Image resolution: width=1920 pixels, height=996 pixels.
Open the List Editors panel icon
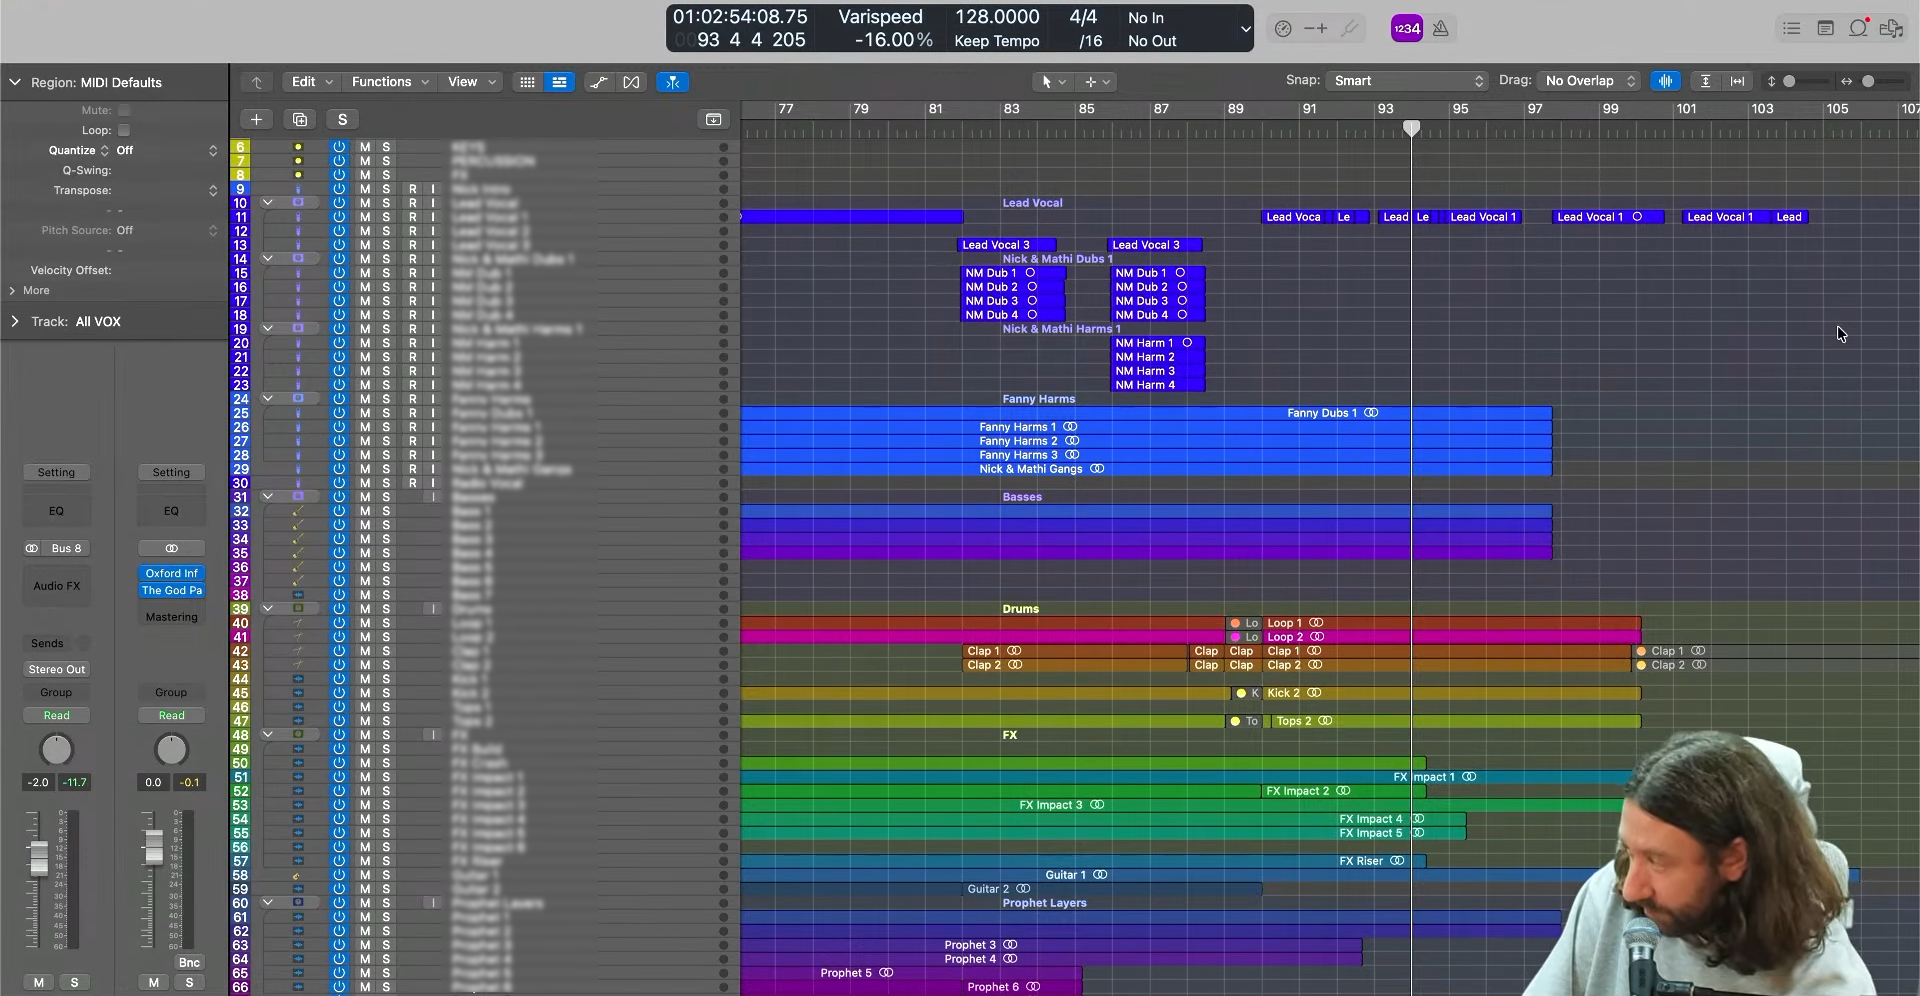tap(1791, 29)
